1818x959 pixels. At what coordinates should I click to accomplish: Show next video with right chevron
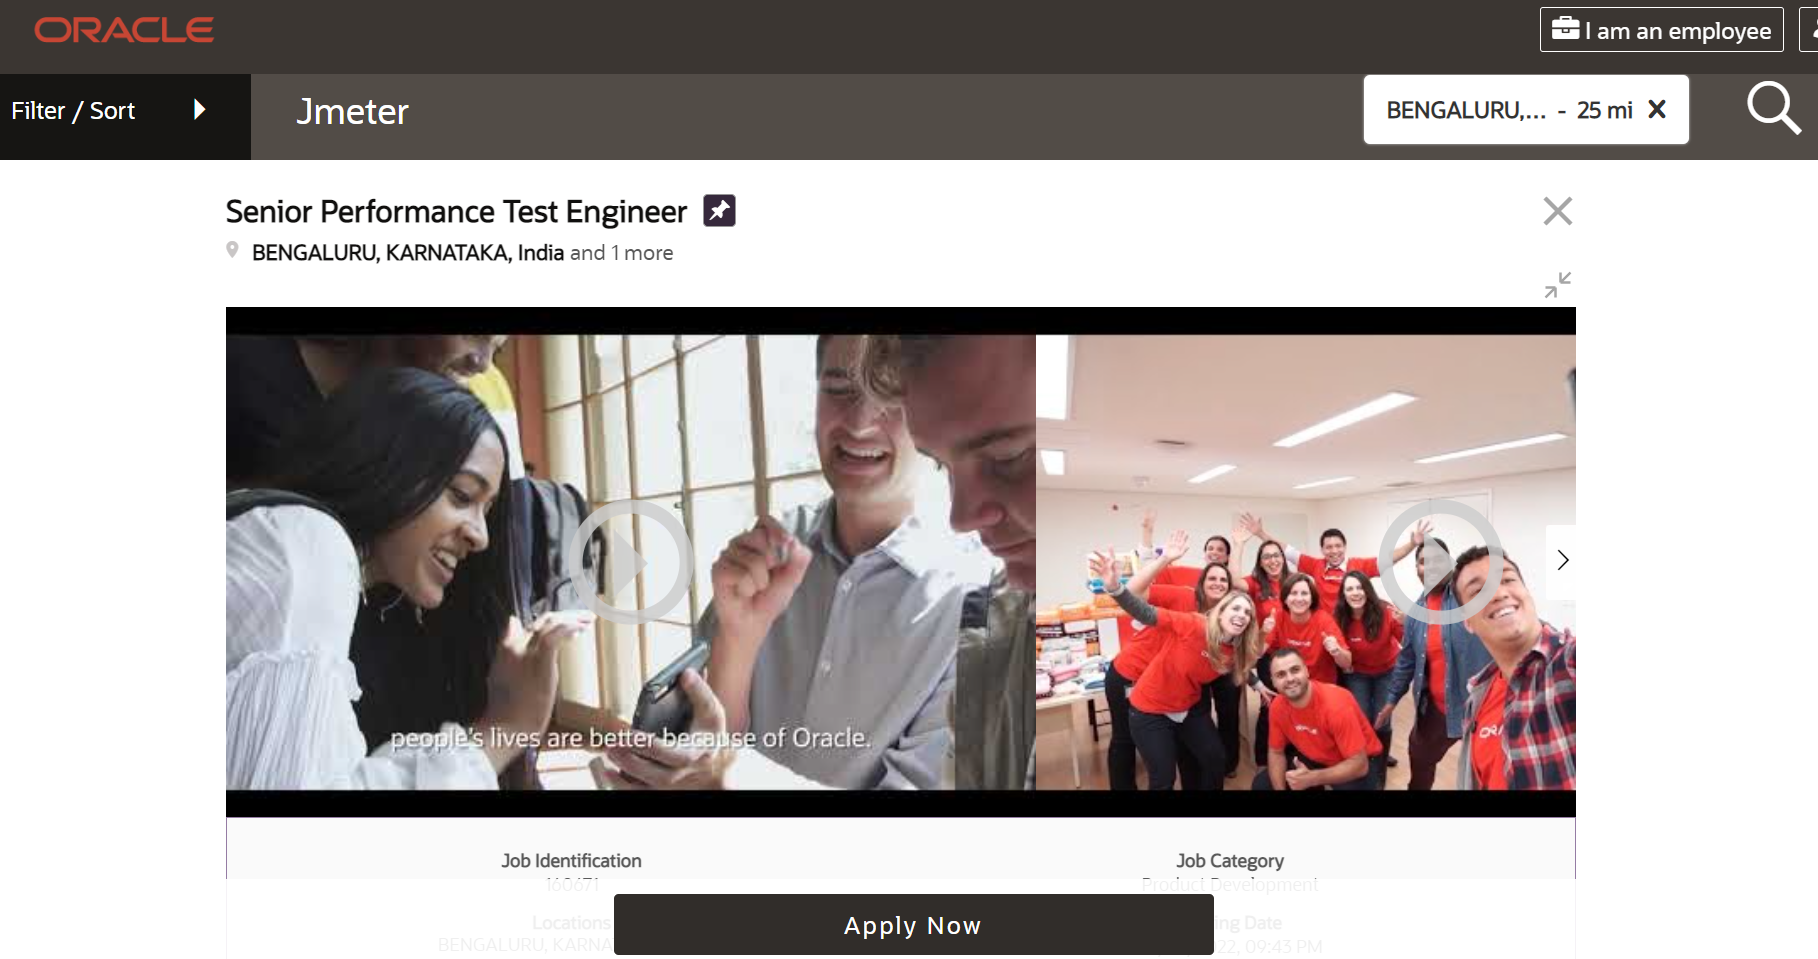coord(1562,561)
